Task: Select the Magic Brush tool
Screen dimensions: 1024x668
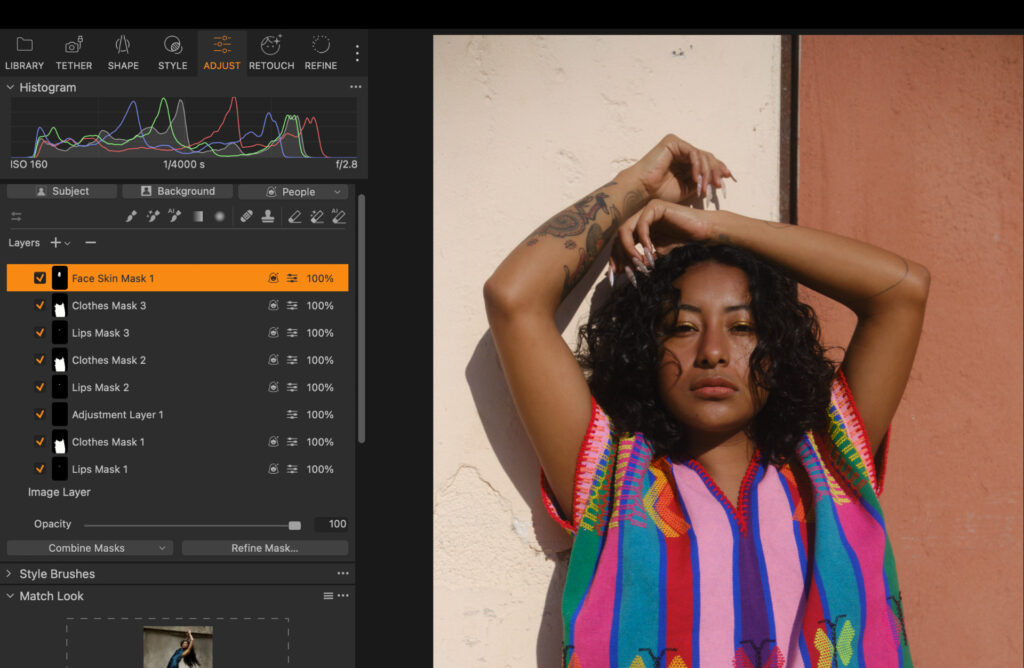Action: click(x=152, y=216)
